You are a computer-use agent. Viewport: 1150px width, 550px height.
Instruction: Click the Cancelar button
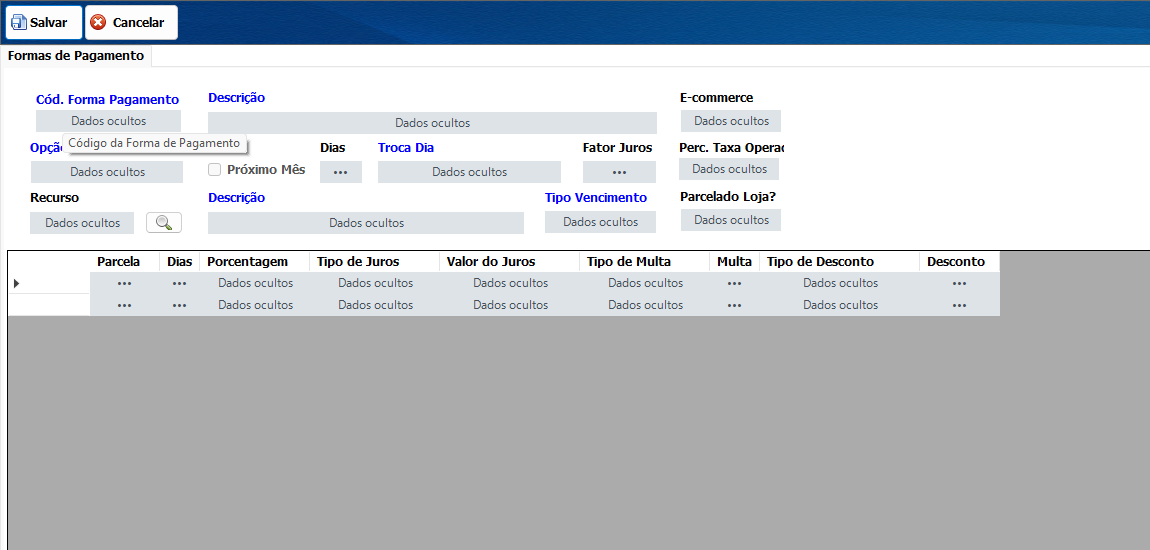pos(131,22)
